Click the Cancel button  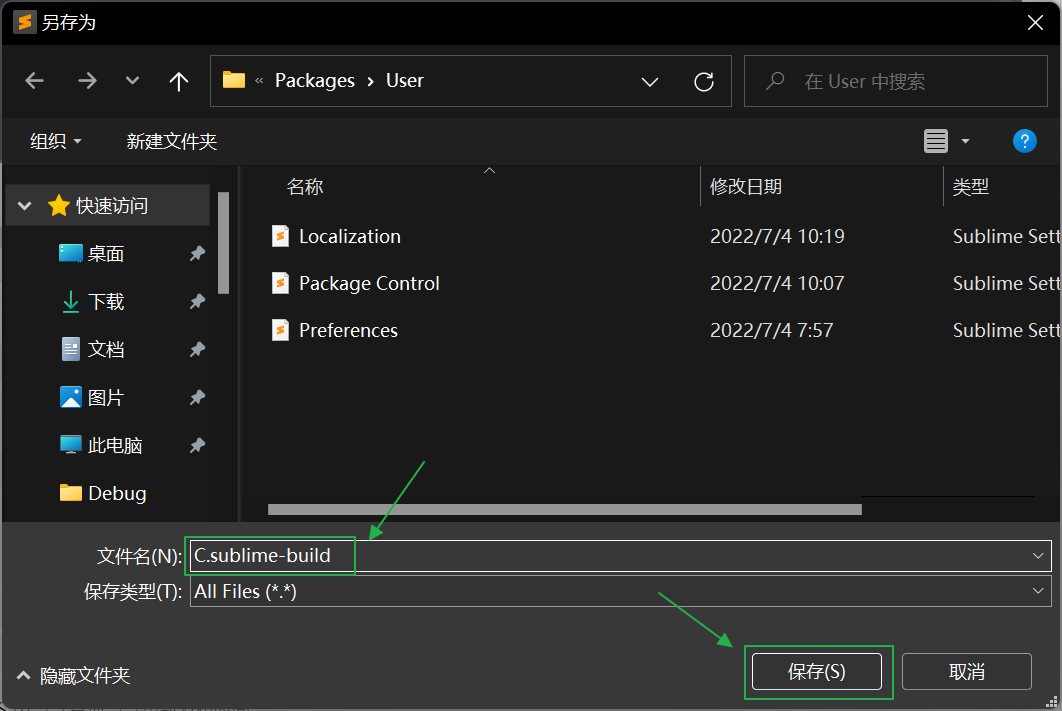point(966,672)
